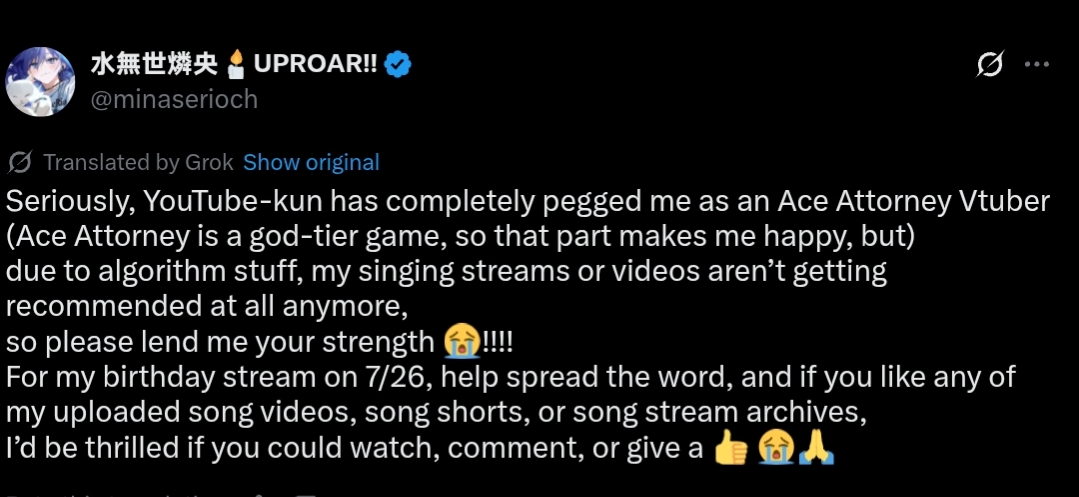Click 'UPROAR!!' in the account name
Screen dimensions: 1079x497
316,65
